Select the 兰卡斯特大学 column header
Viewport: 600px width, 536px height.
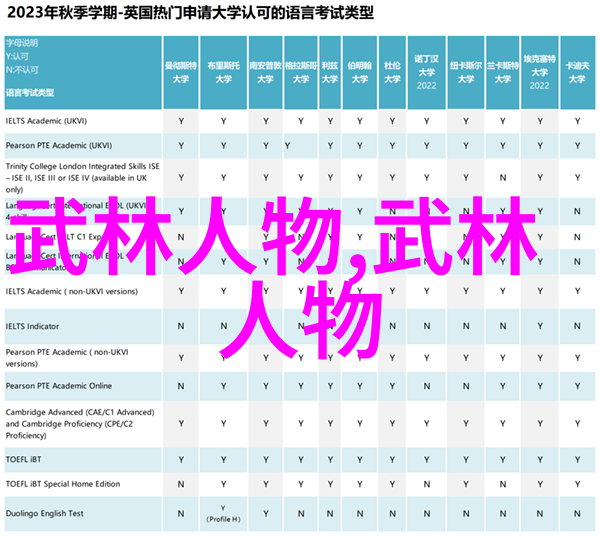coord(502,72)
